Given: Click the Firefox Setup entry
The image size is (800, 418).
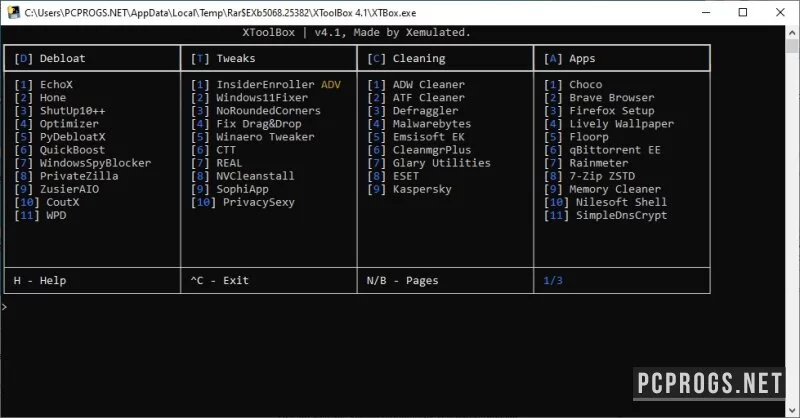Looking at the screenshot, I should point(599,111).
